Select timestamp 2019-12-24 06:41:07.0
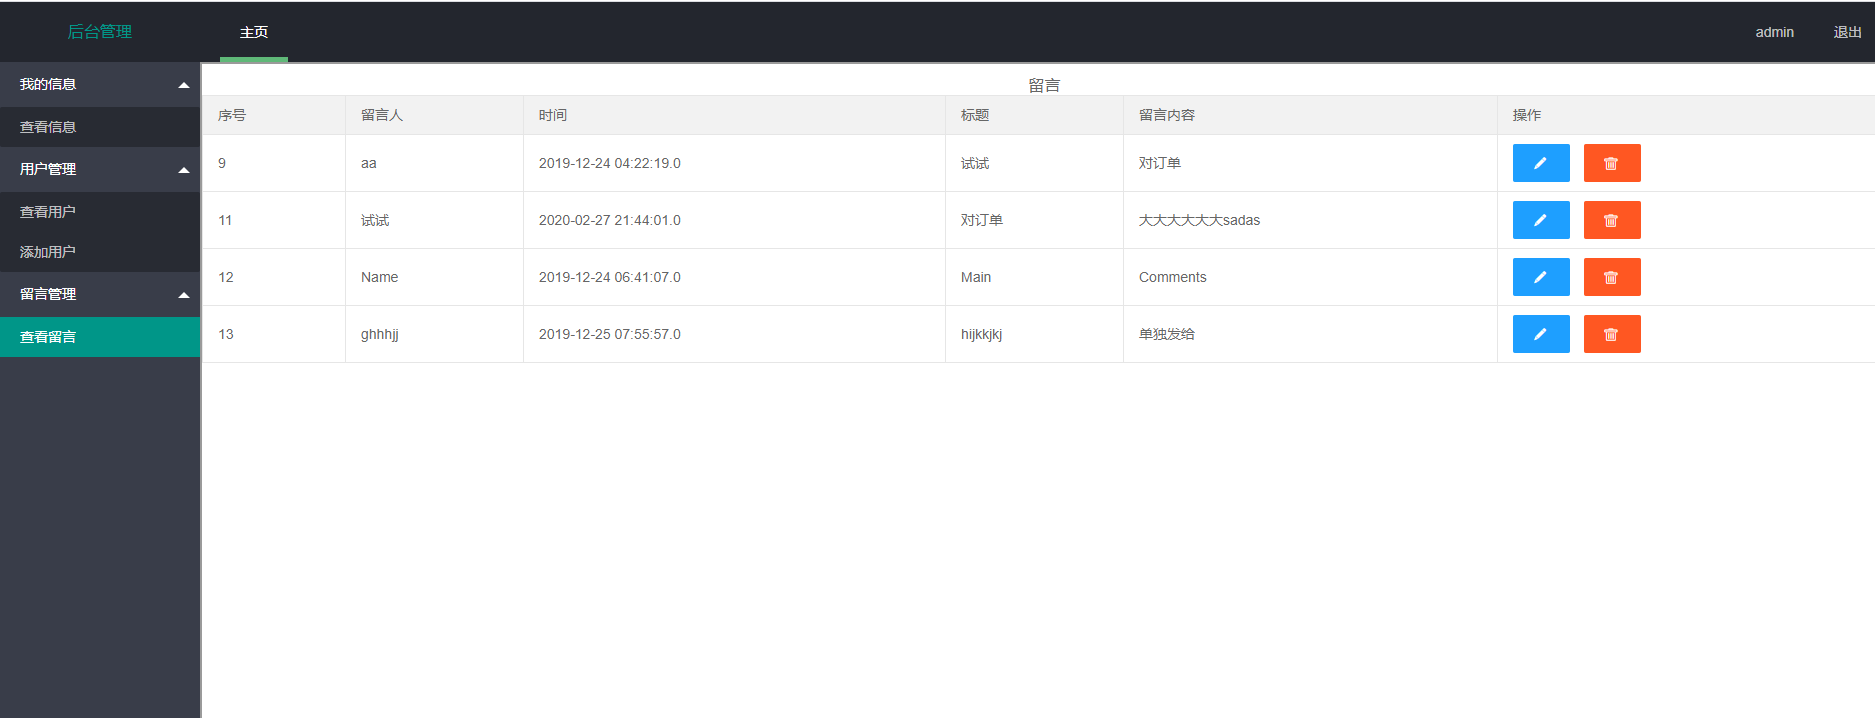Image resolution: width=1875 pixels, height=718 pixels. 610,277
